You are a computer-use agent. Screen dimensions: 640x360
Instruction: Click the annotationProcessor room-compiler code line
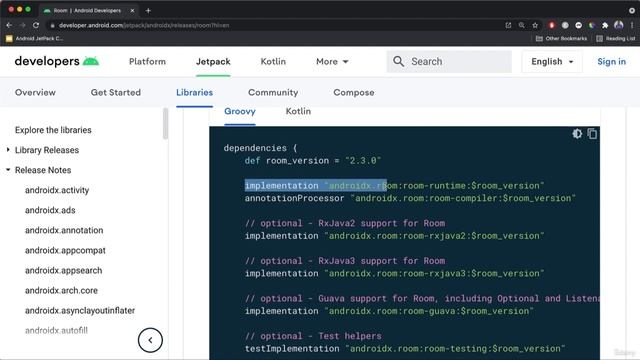[x=410, y=198]
